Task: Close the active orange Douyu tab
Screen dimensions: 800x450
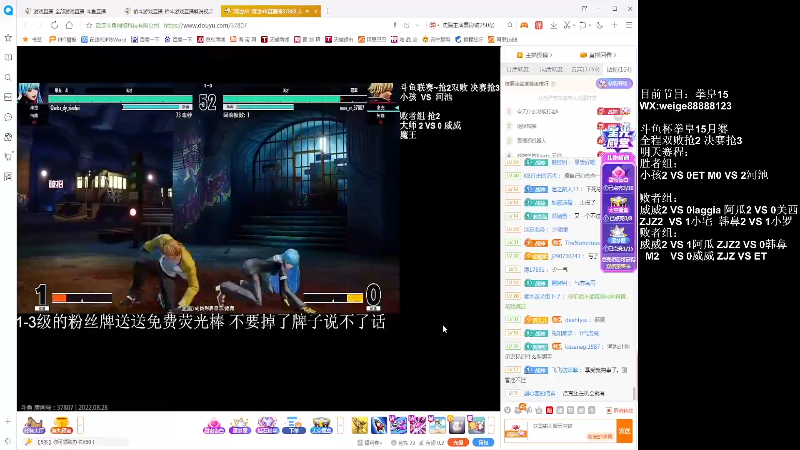Action: coord(316,11)
